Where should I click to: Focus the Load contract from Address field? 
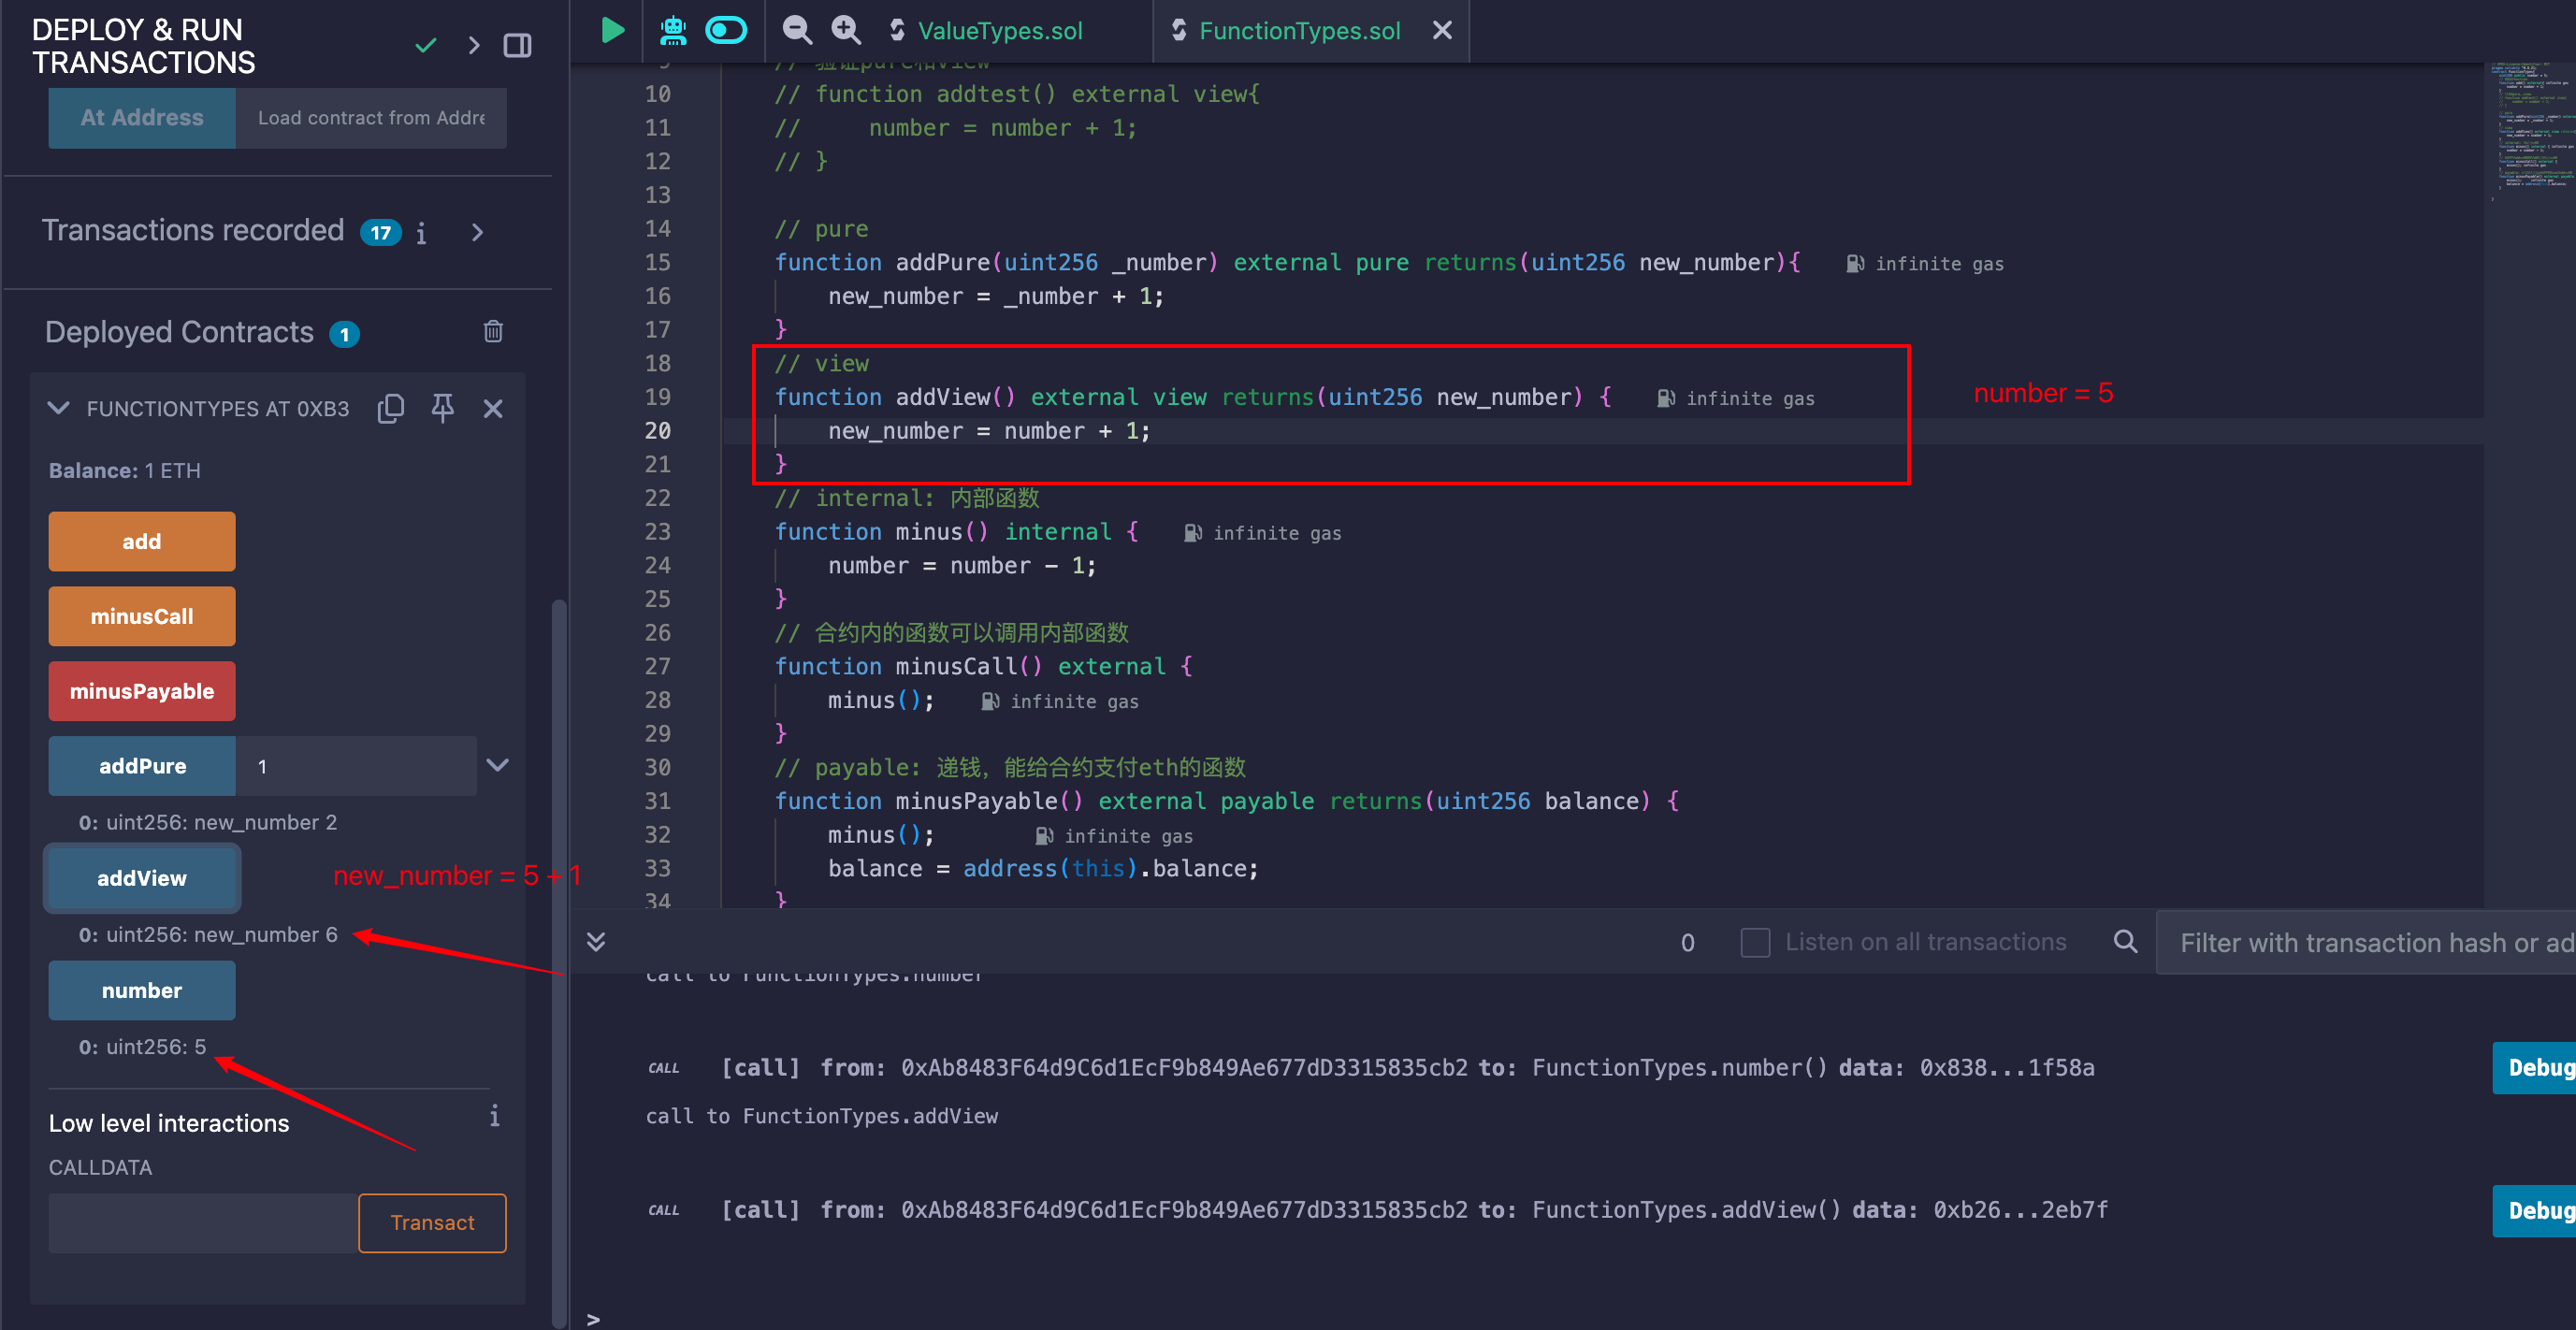coord(371,118)
